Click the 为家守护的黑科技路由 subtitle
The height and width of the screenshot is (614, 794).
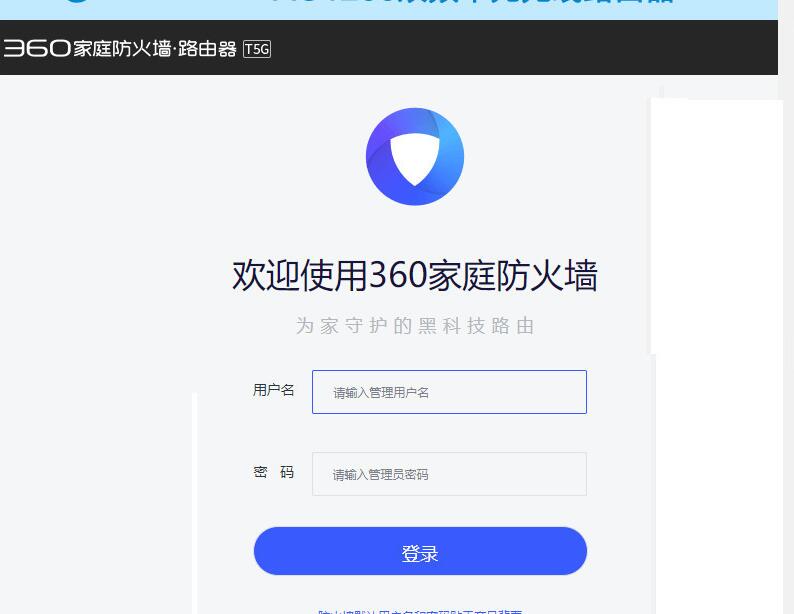tap(415, 325)
